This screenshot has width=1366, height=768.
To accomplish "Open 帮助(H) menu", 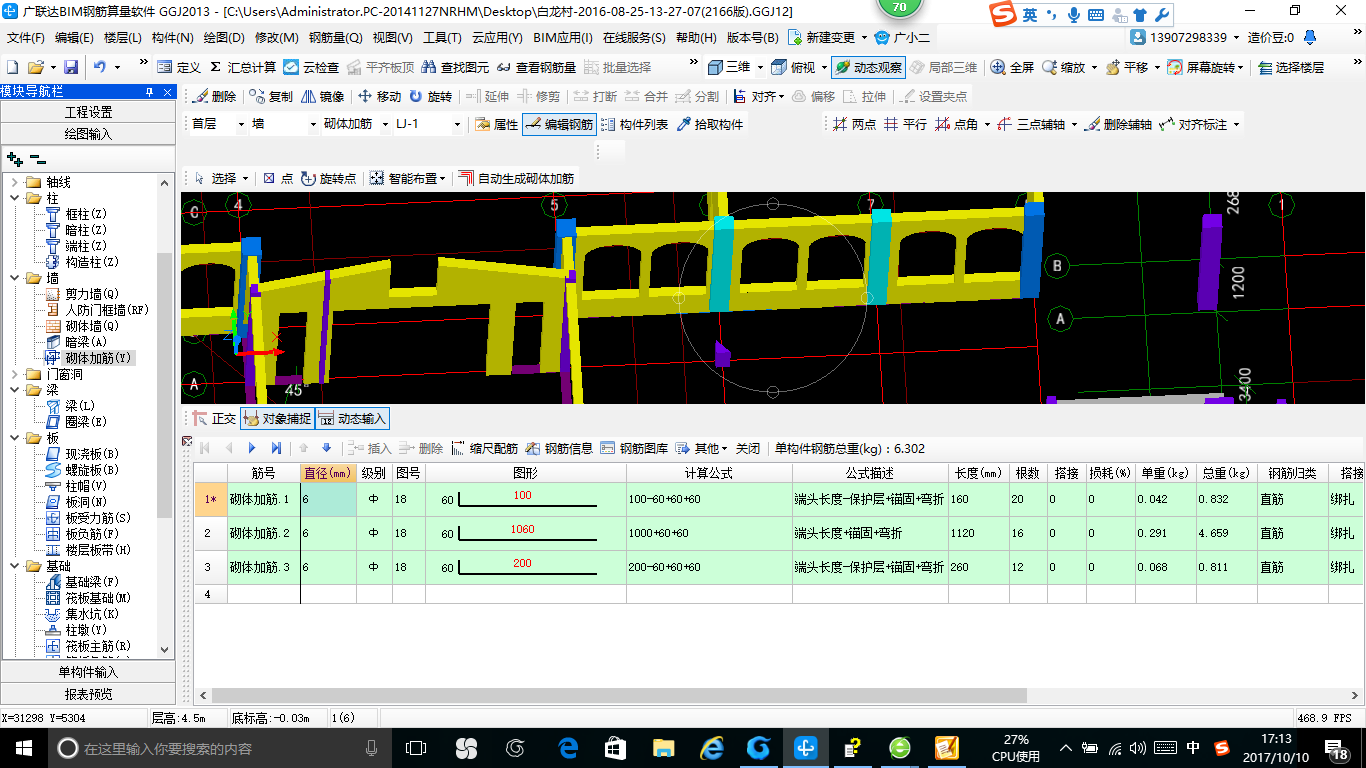I will (x=696, y=37).
